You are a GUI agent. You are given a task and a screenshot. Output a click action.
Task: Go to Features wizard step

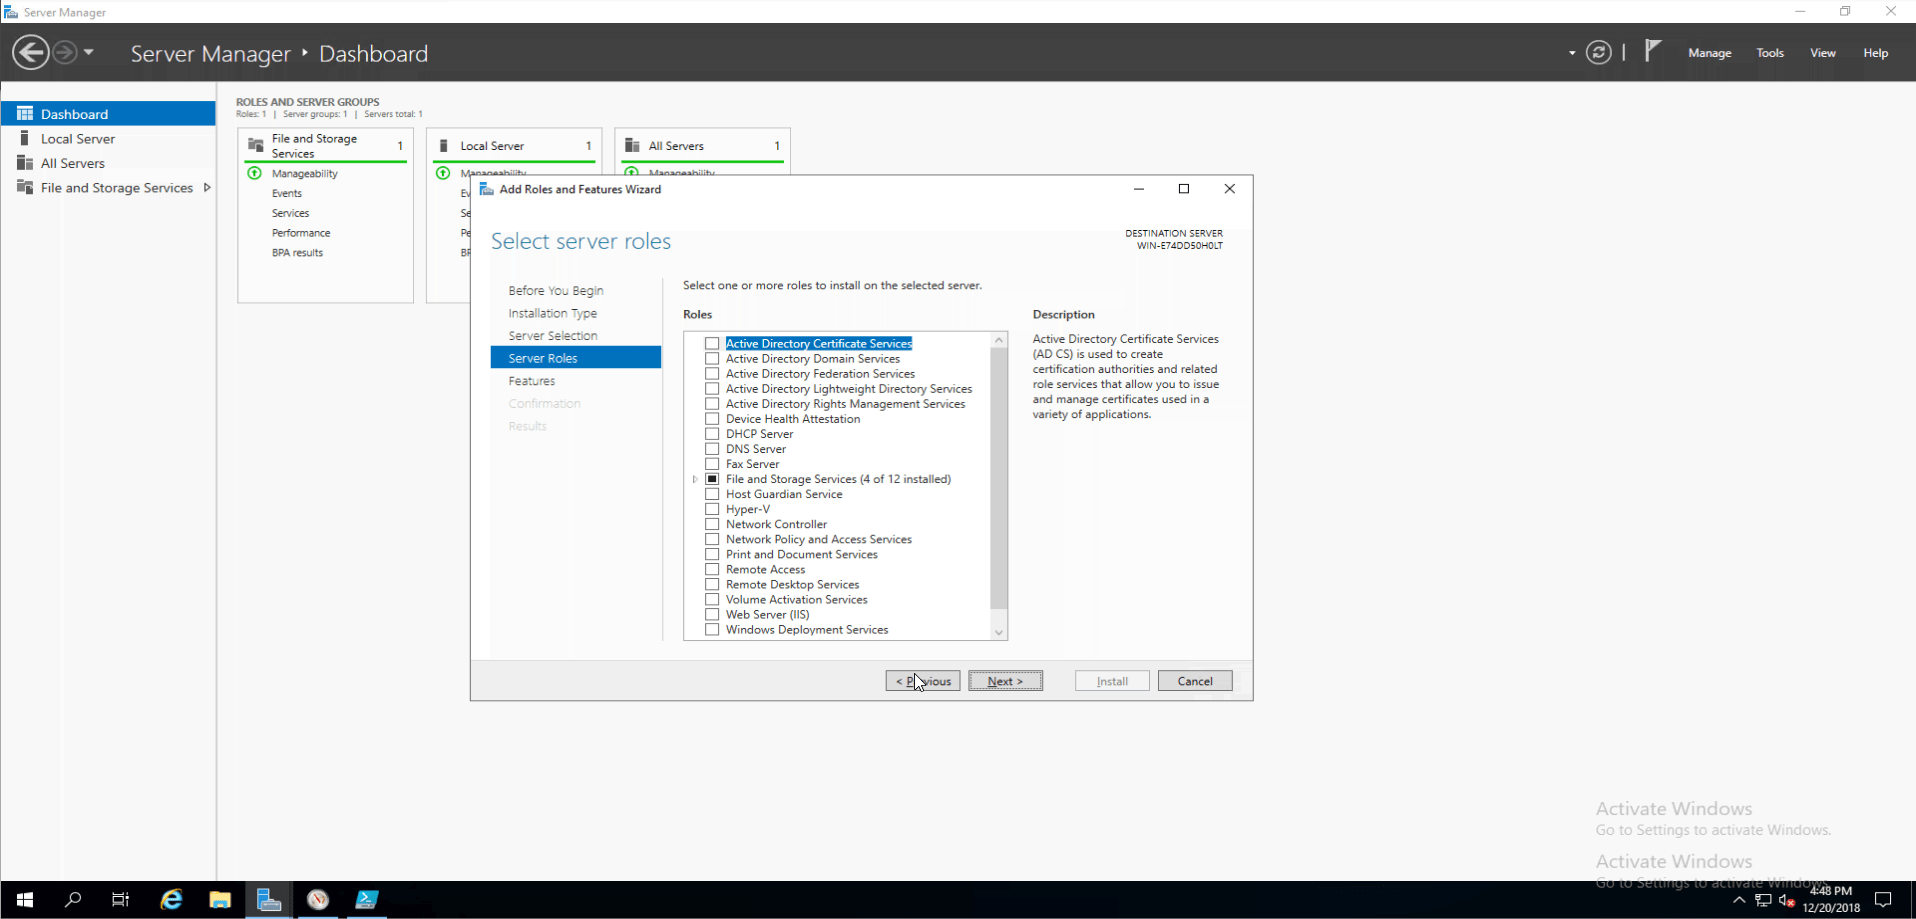tap(531, 381)
